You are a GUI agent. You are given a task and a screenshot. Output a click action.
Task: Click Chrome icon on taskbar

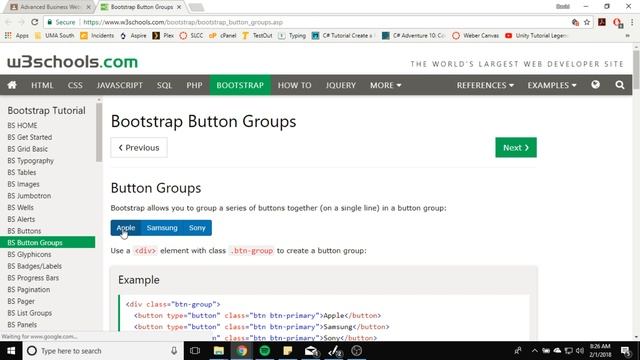pyautogui.click(x=242, y=351)
